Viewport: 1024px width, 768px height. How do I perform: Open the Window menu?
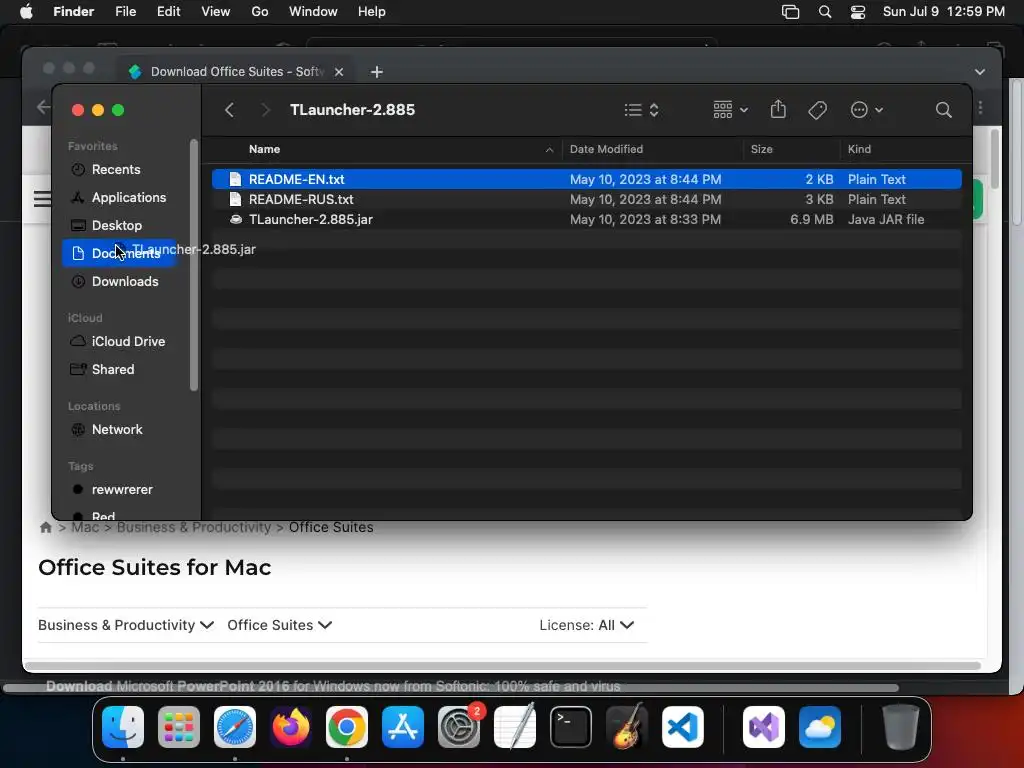(x=313, y=12)
